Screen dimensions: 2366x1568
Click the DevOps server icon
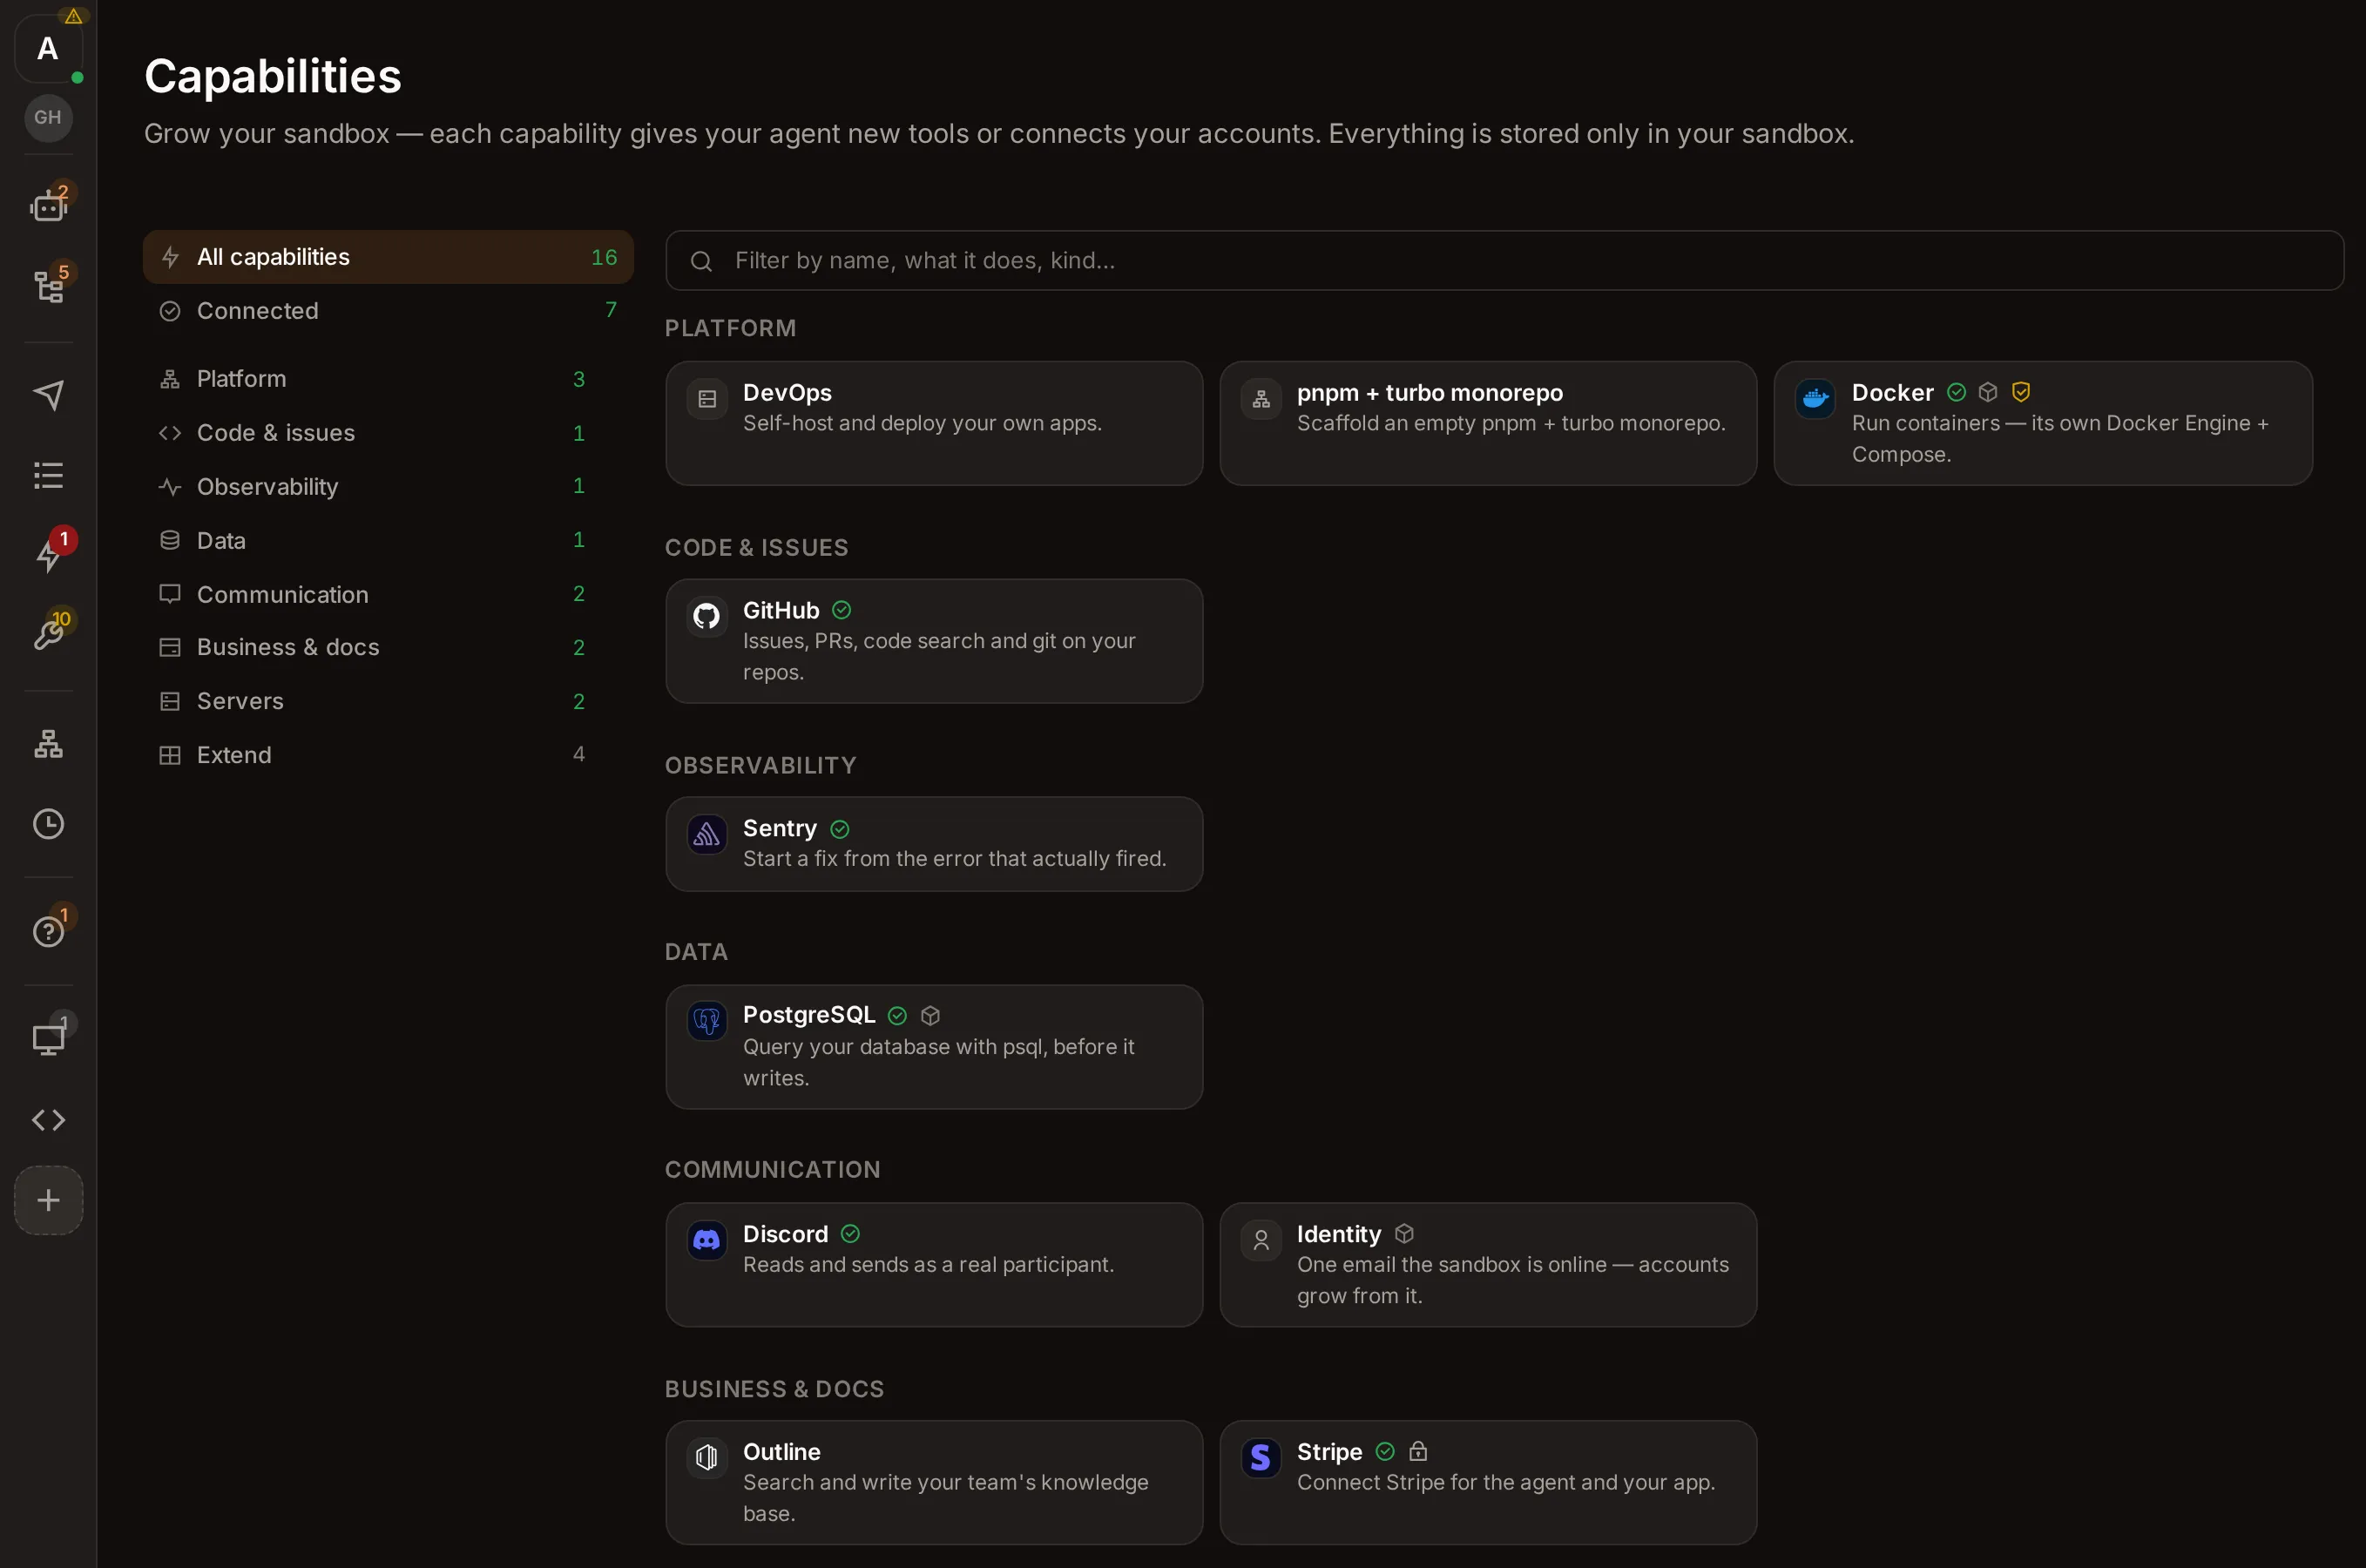pos(707,399)
